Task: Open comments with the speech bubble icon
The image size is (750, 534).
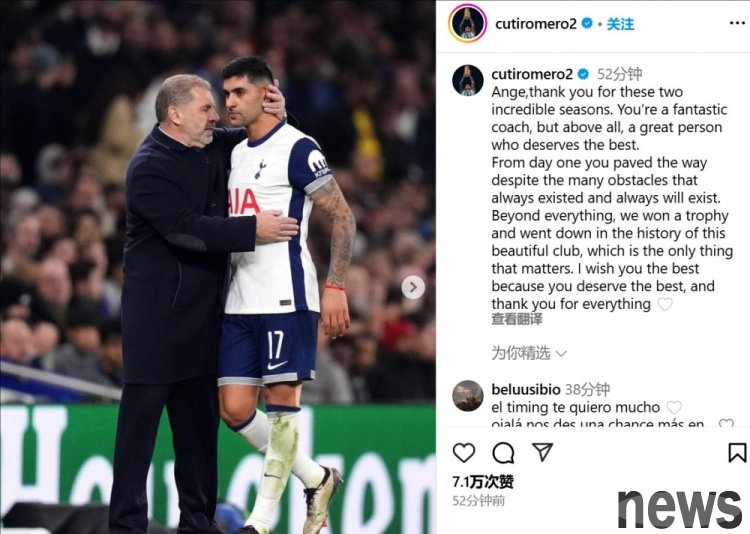Action: pyautogui.click(x=503, y=453)
